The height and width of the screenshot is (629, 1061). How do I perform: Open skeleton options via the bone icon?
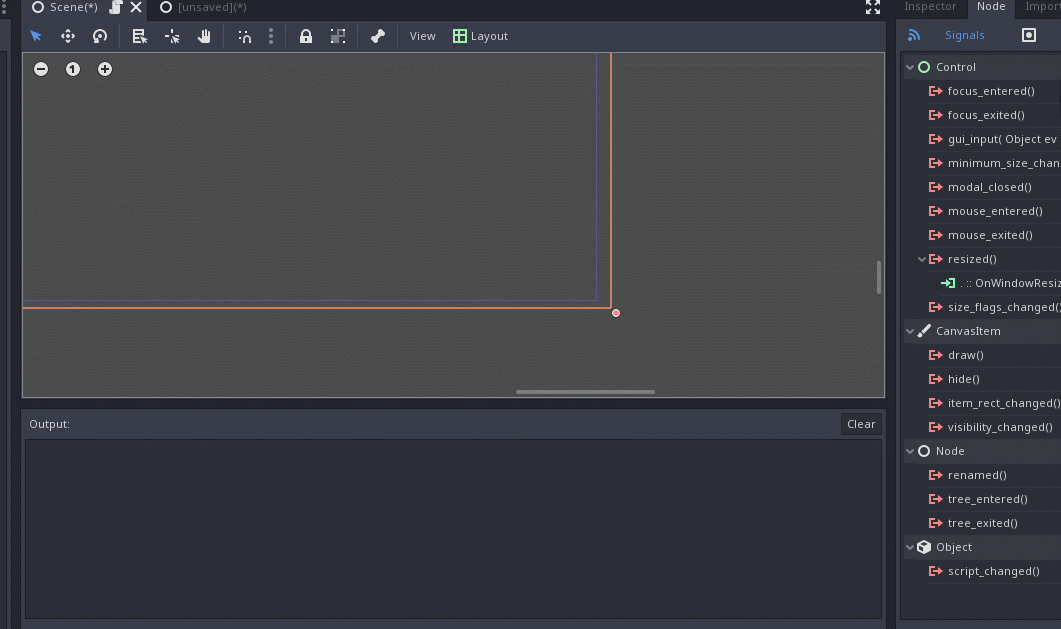(377, 36)
